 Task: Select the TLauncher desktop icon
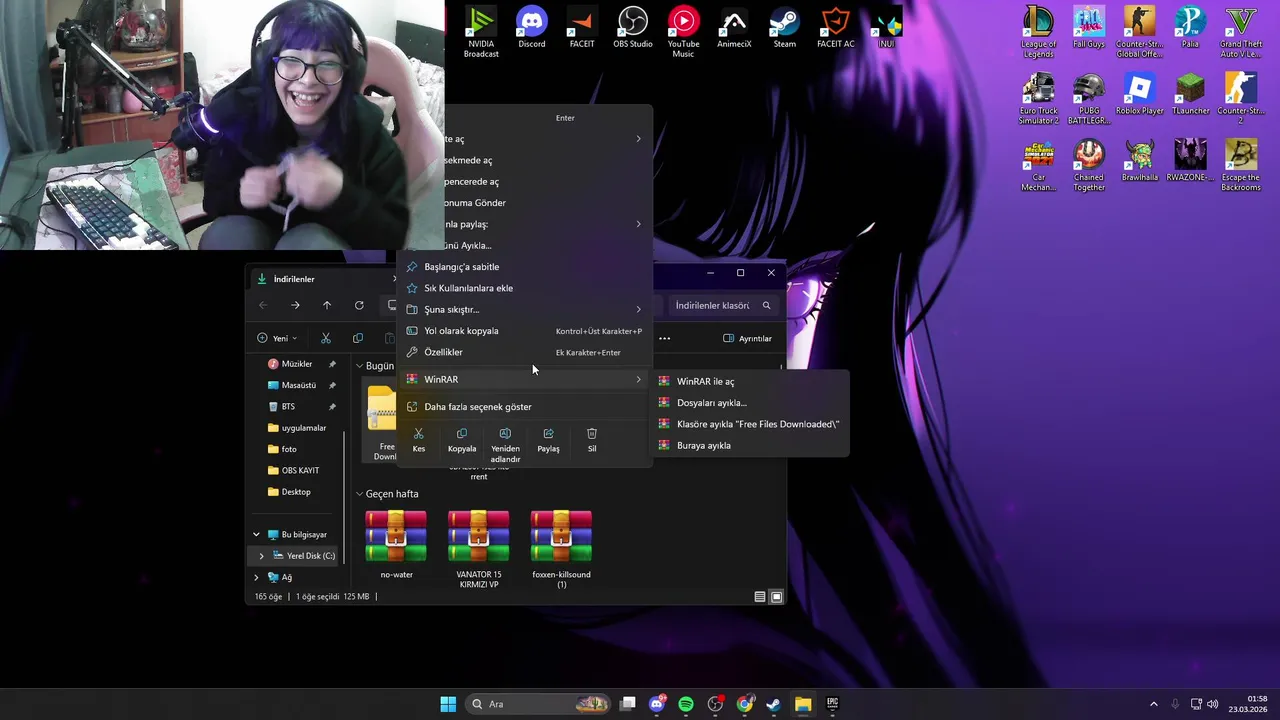point(1190,95)
